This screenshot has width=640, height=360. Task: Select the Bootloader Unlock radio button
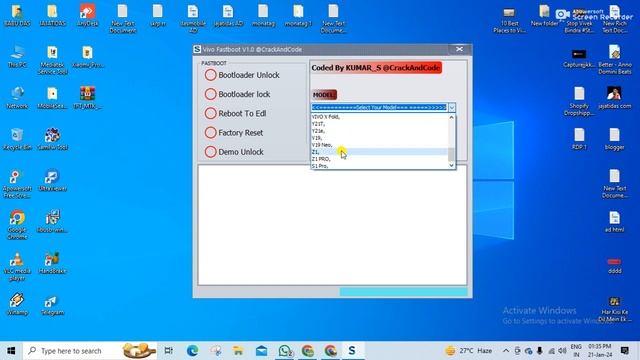(x=211, y=75)
